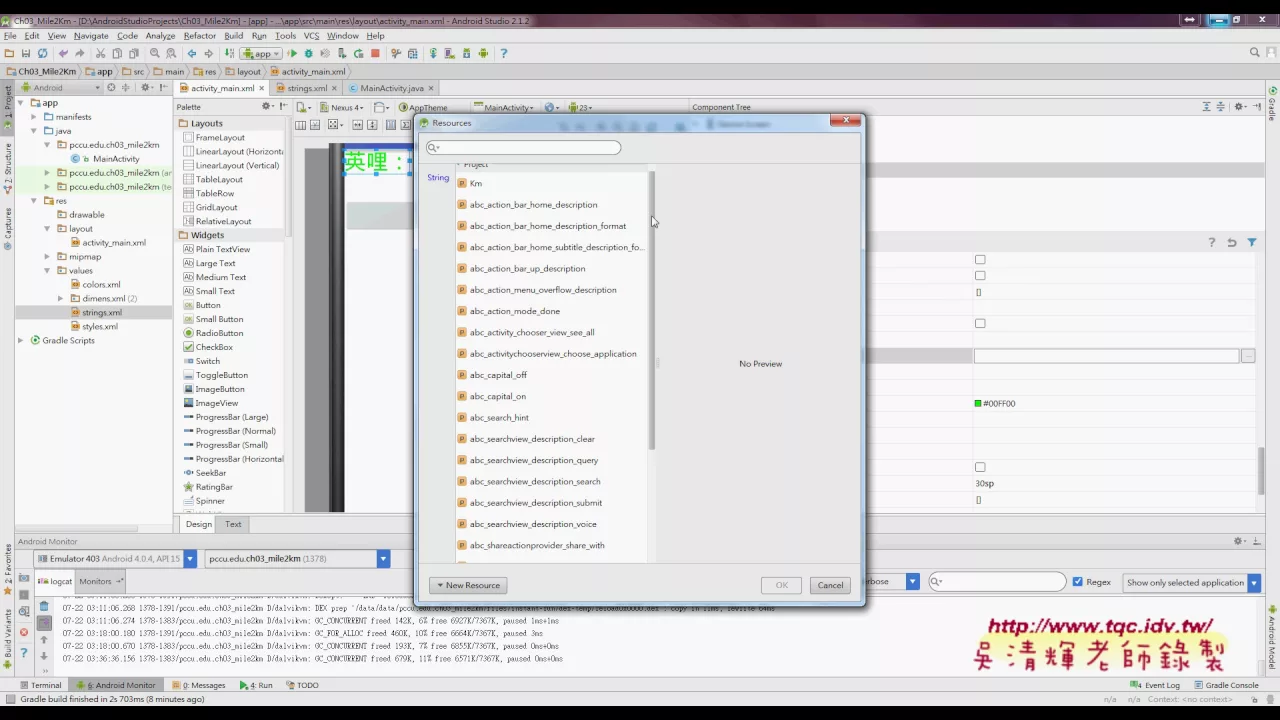This screenshot has width=1280, height=720.
Task: Click the properties help question mark icon
Action: (1211, 242)
